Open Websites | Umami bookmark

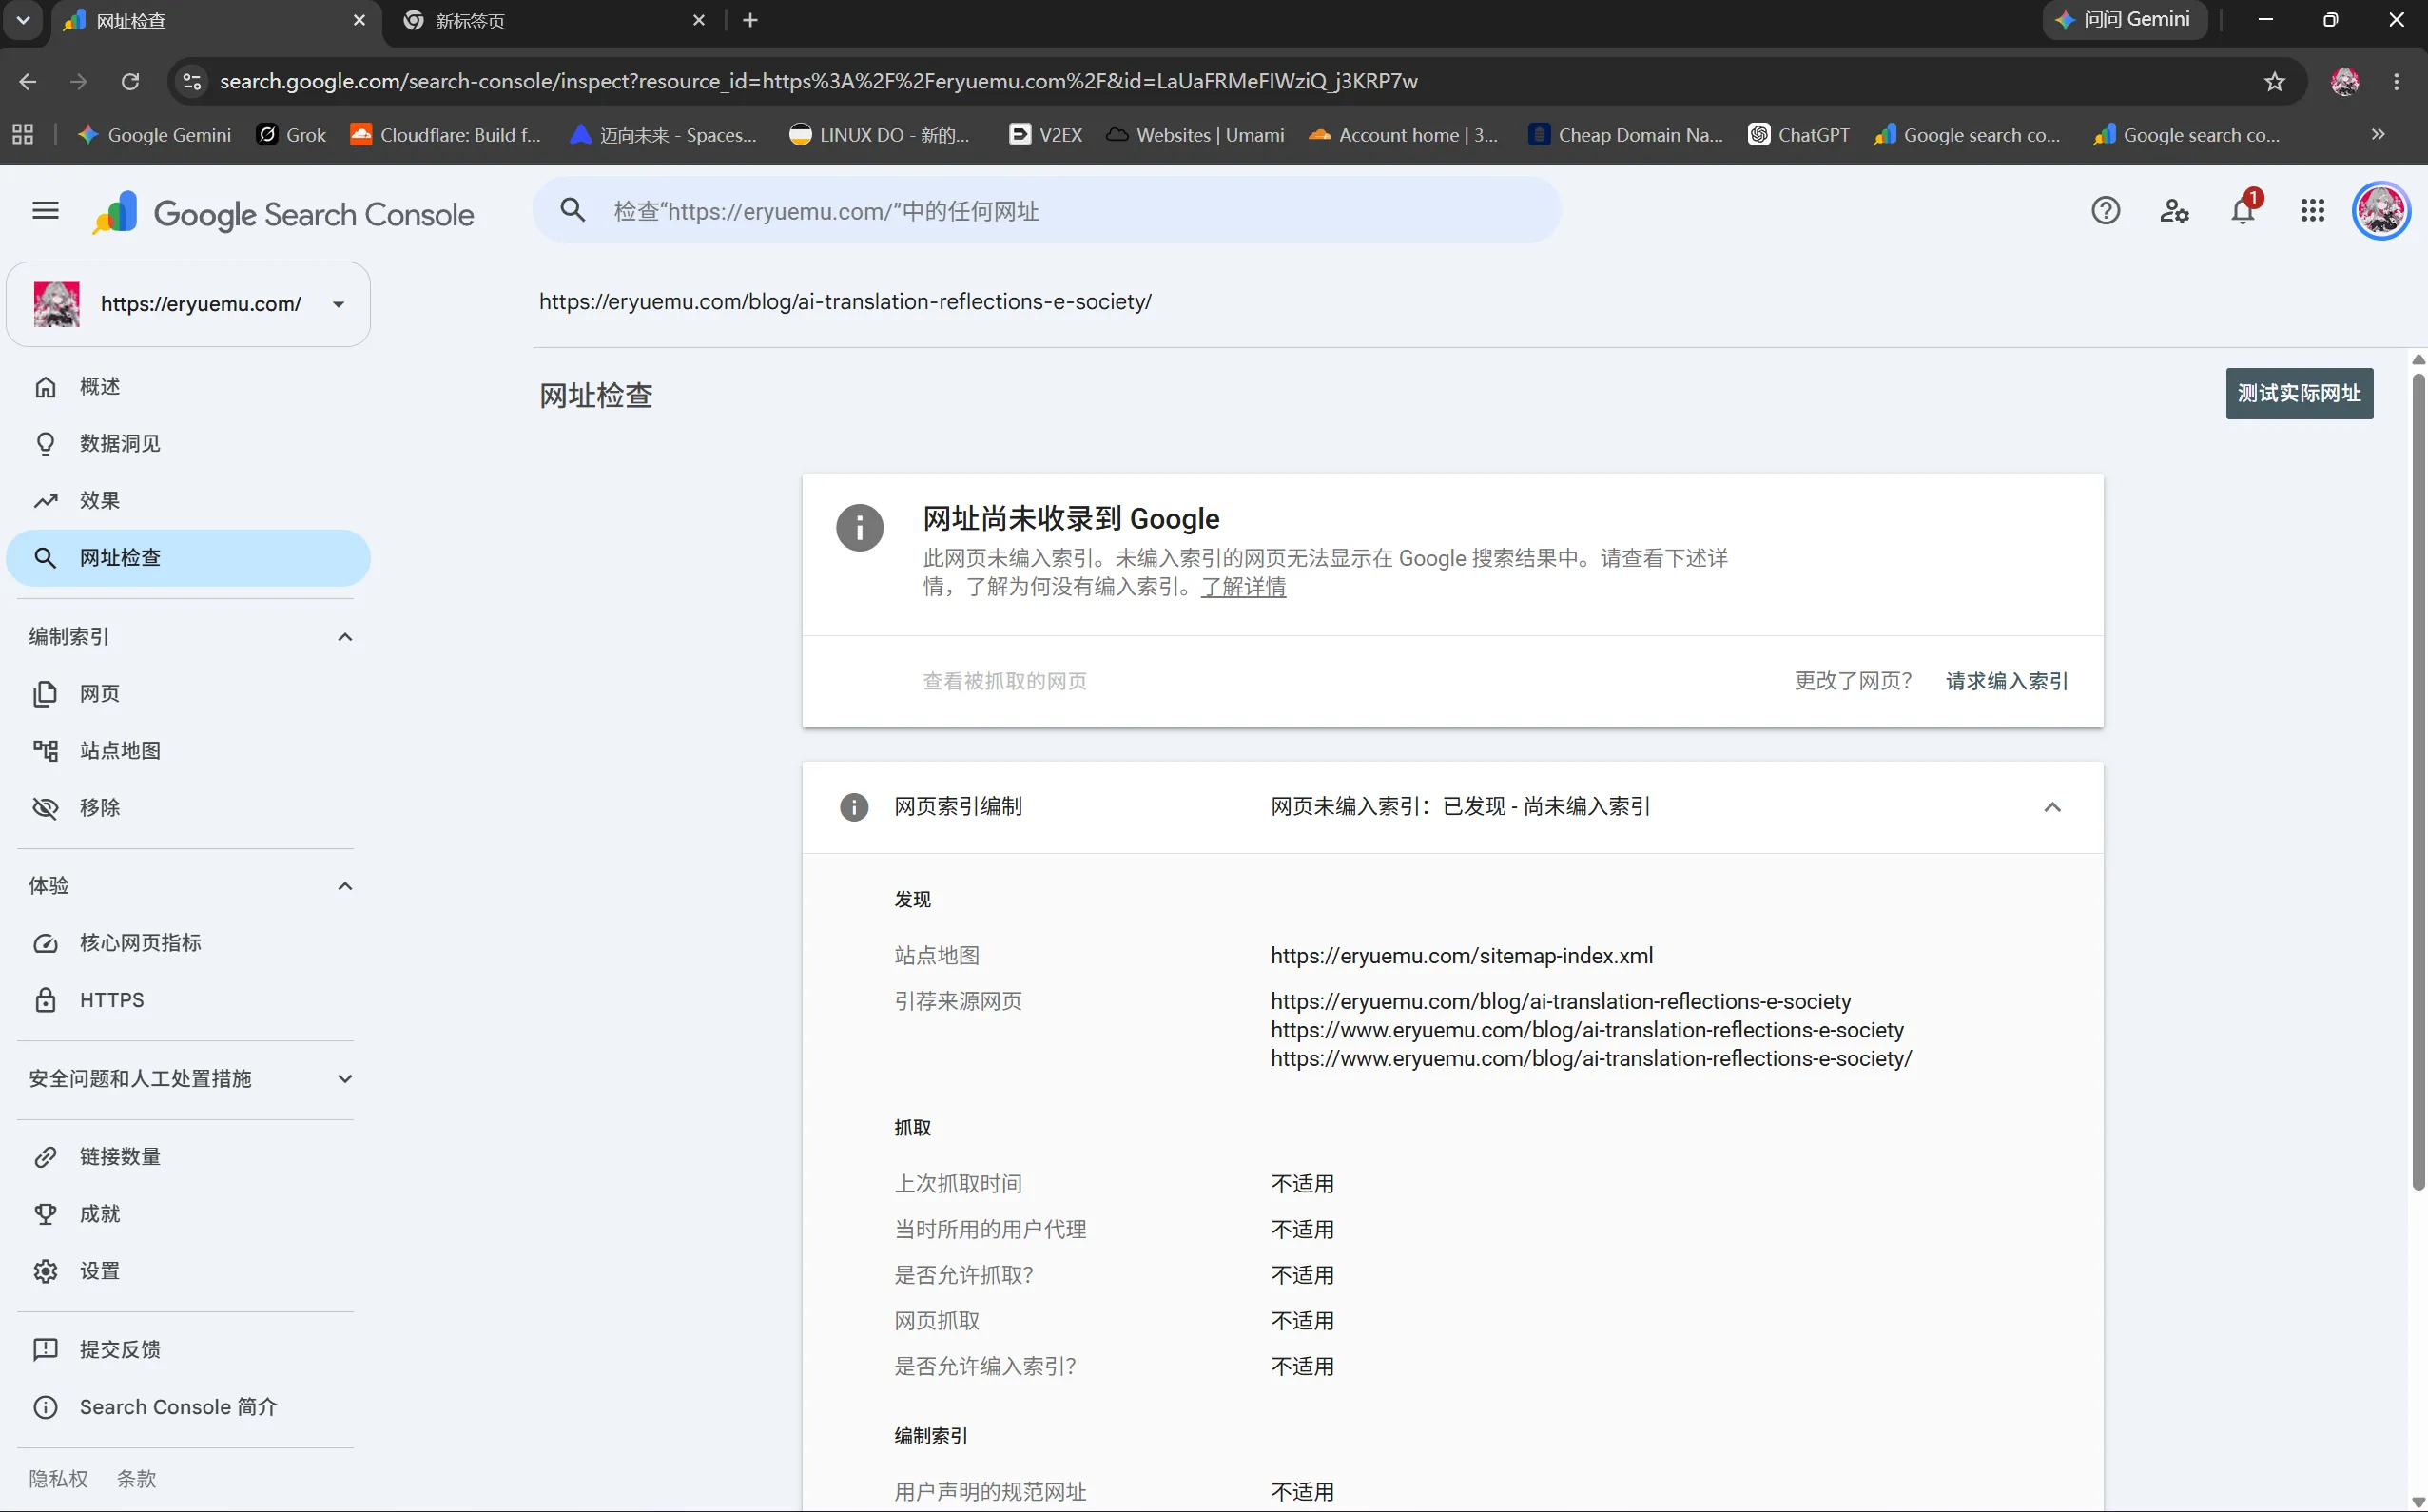1195,135
